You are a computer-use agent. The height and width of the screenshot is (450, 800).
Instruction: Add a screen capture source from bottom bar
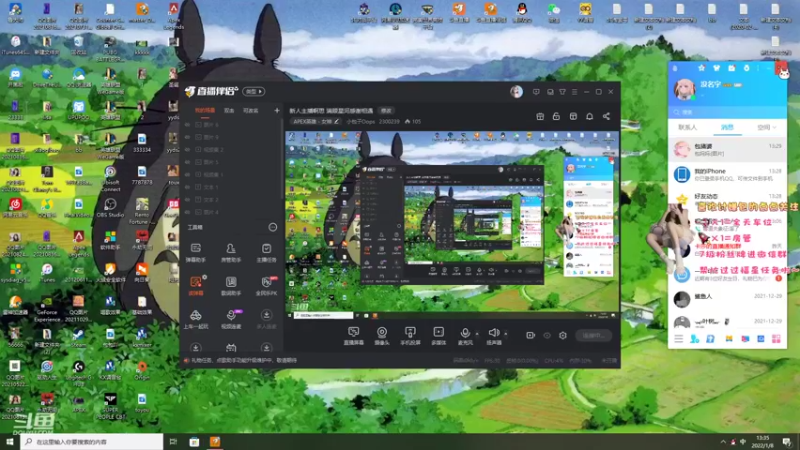[354, 336]
